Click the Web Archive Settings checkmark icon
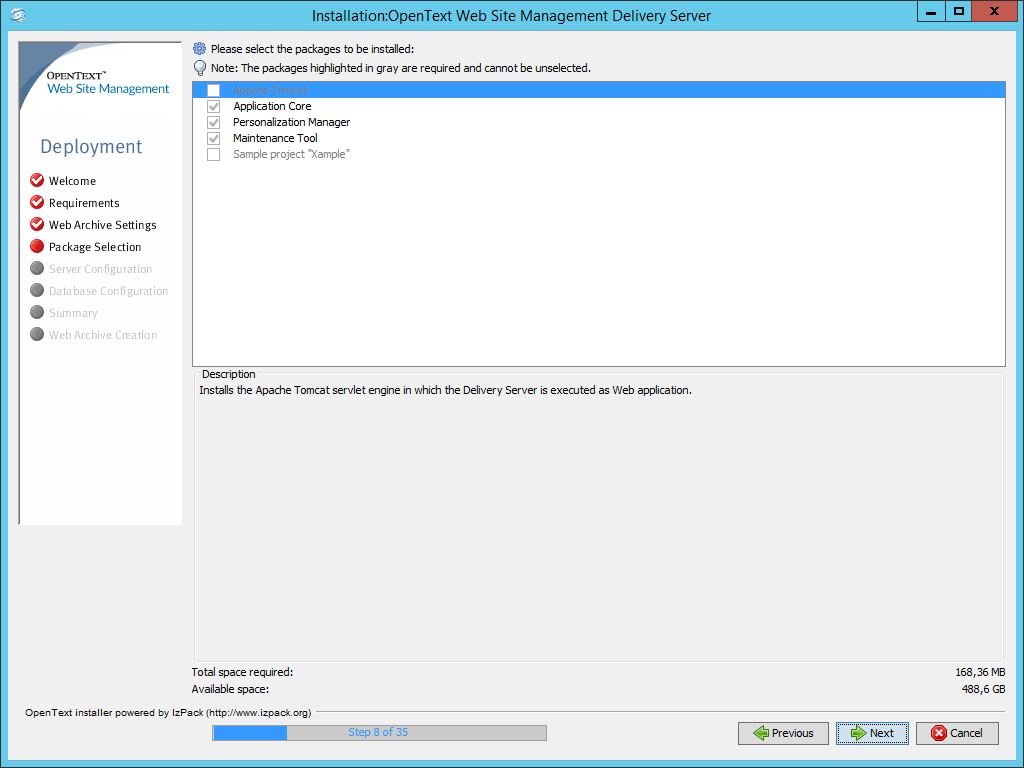 pos(37,225)
